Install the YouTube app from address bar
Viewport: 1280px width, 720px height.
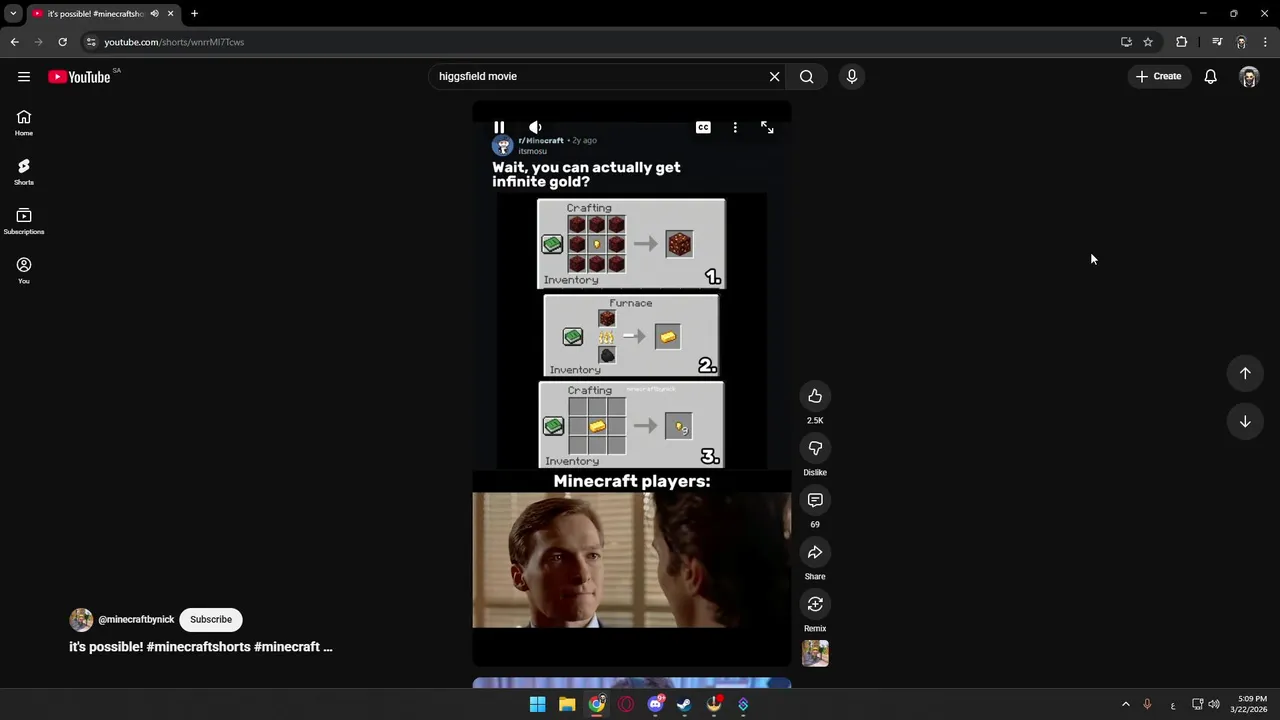point(1126,42)
